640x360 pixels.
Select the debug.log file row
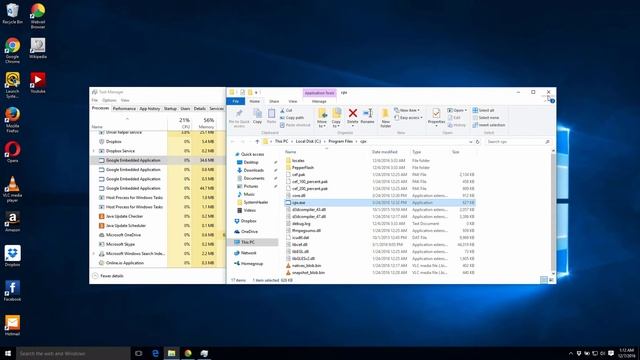pos(380,223)
